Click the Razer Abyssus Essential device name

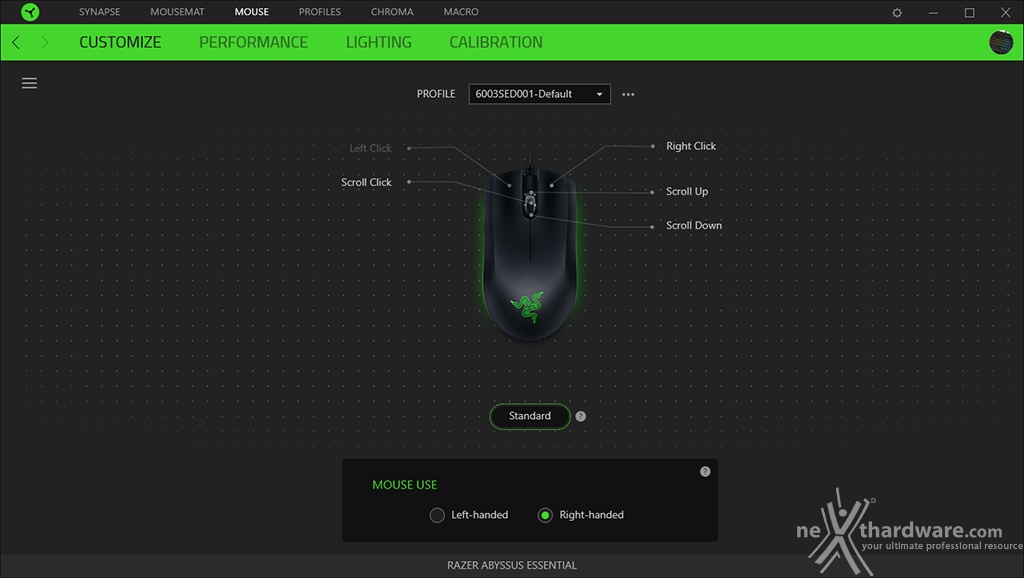512,566
